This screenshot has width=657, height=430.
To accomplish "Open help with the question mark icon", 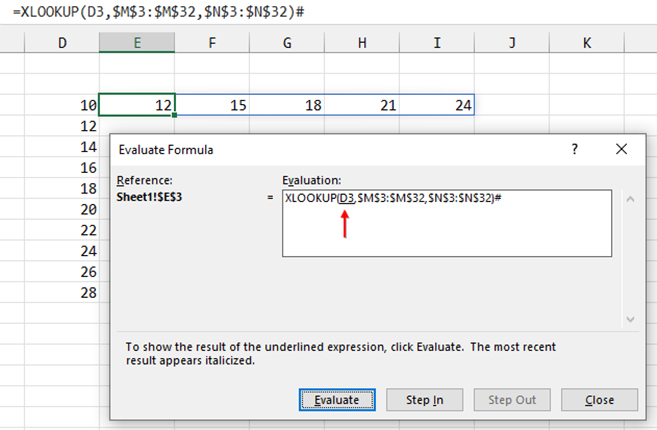I will point(574,150).
